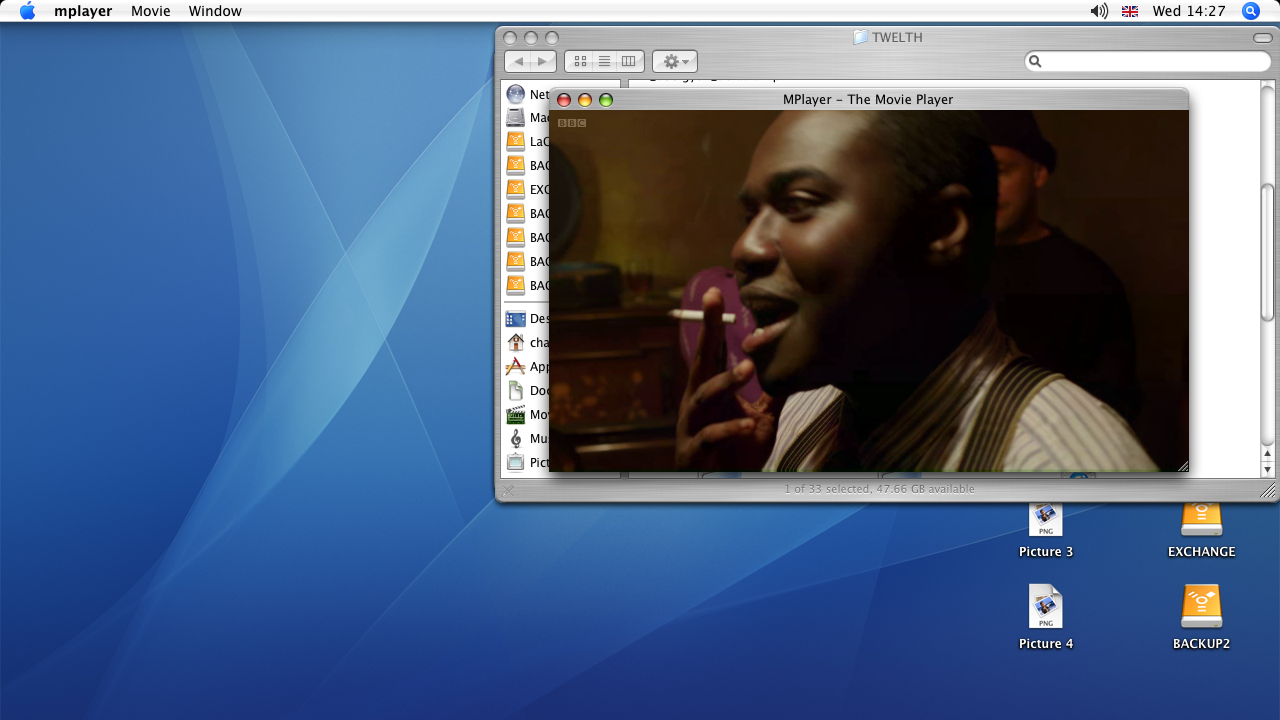Switch Finder to icon view
Viewport: 1280px width, 720px height.
click(x=580, y=61)
